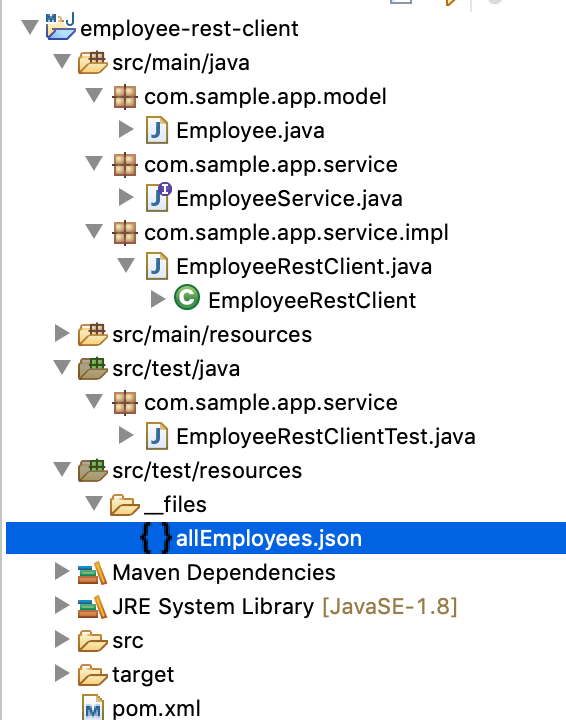Click the EmployeeRestClientTest.java file icon
Viewport: 566px width, 720px height.
[x=157, y=436]
